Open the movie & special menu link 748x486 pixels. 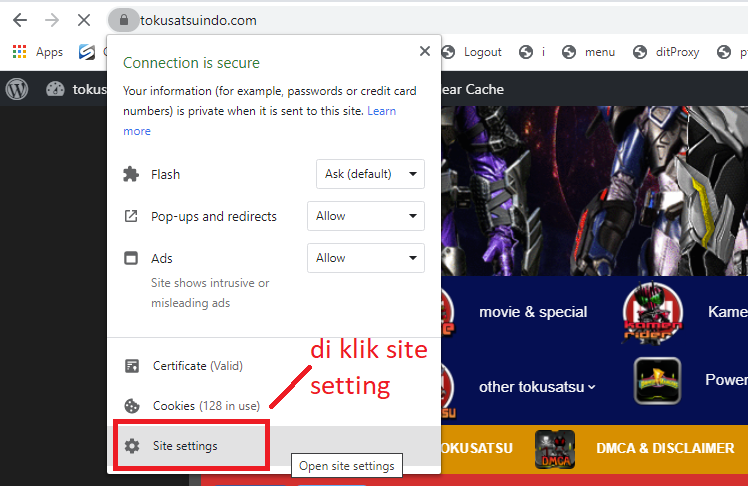coord(533,312)
